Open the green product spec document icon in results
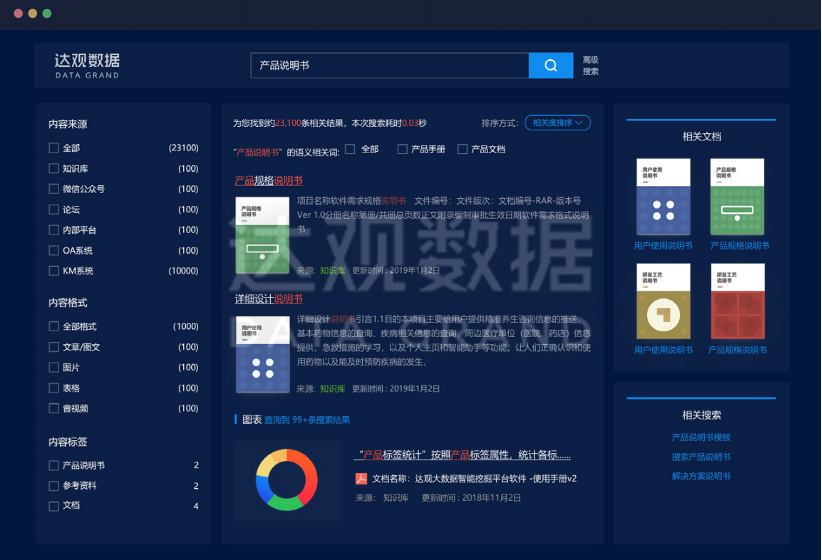This screenshot has height=560, width=822. pos(256,236)
